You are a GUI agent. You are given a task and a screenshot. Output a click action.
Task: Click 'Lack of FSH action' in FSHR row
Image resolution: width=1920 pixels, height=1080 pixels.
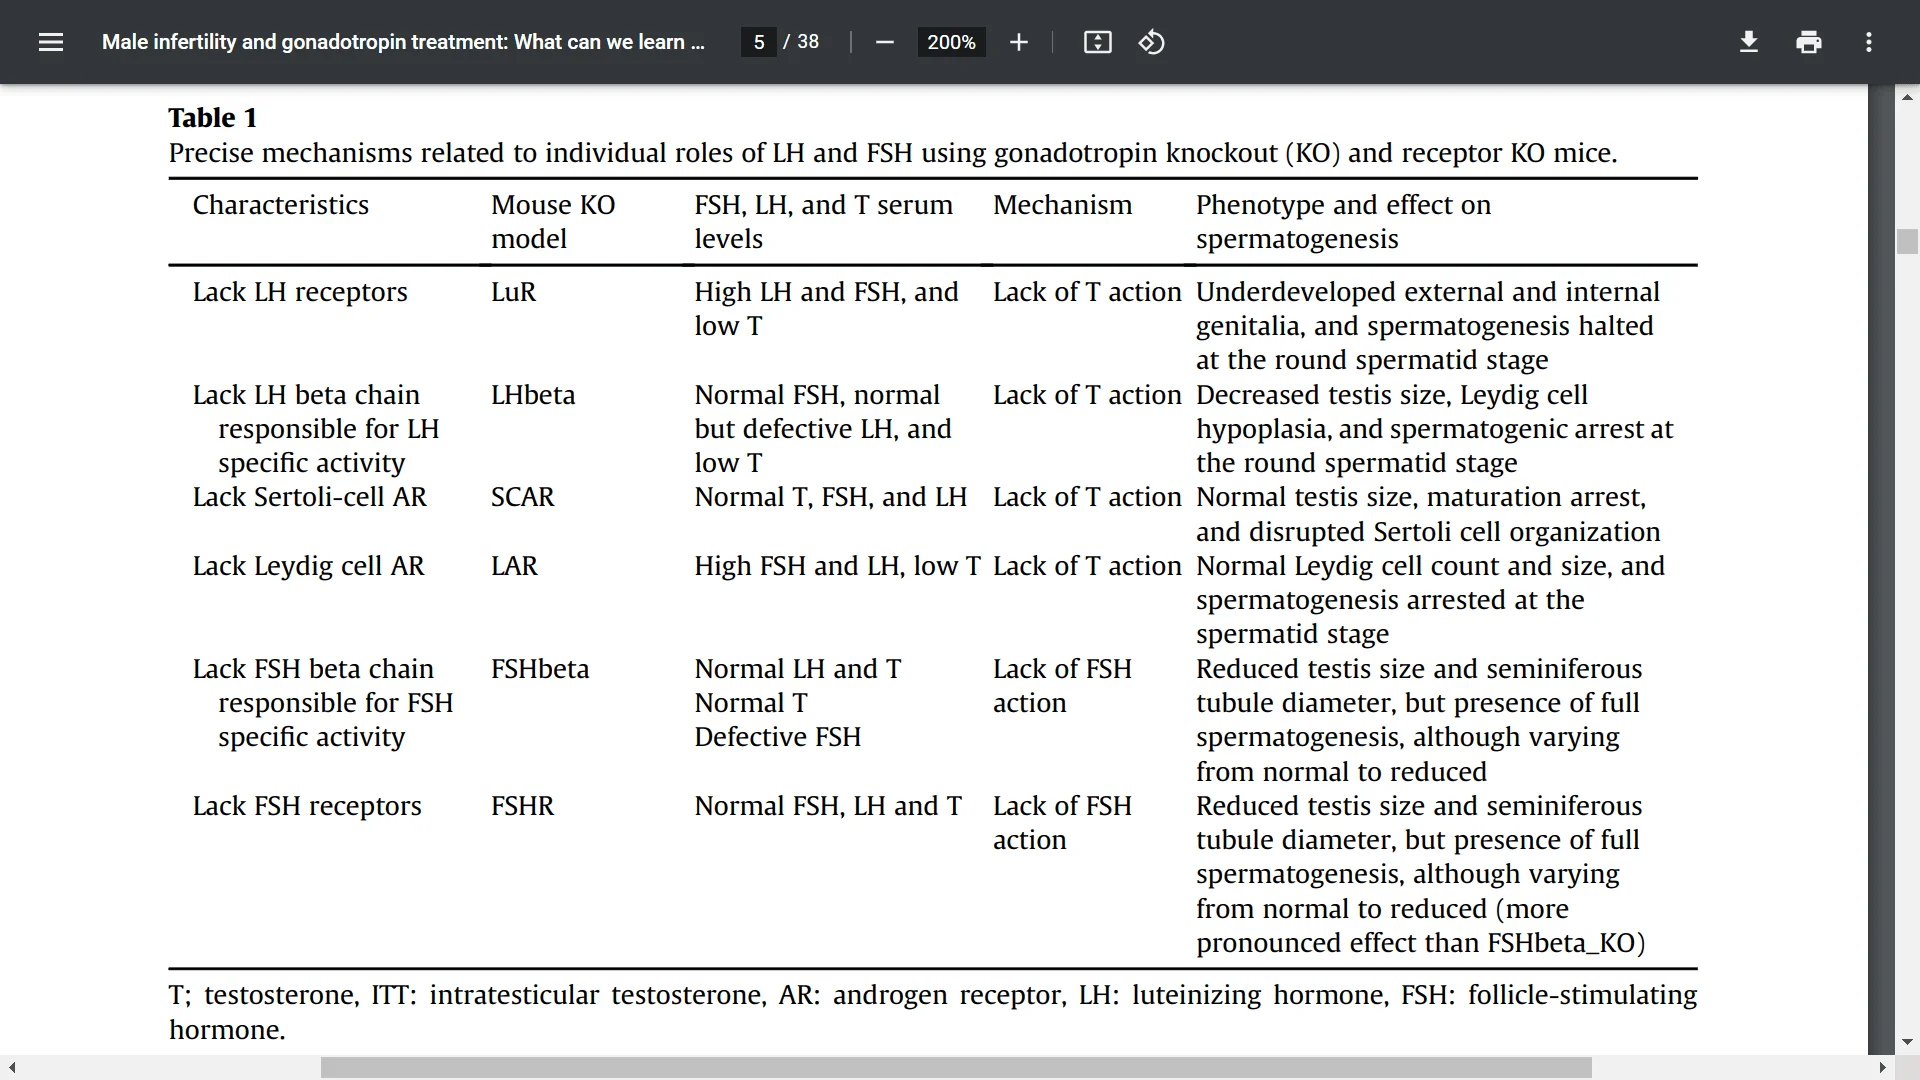click(x=1062, y=823)
